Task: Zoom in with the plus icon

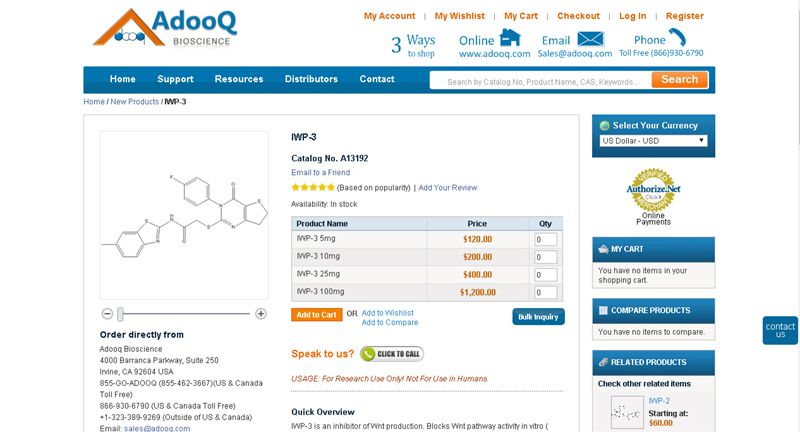Action: (x=261, y=314)
